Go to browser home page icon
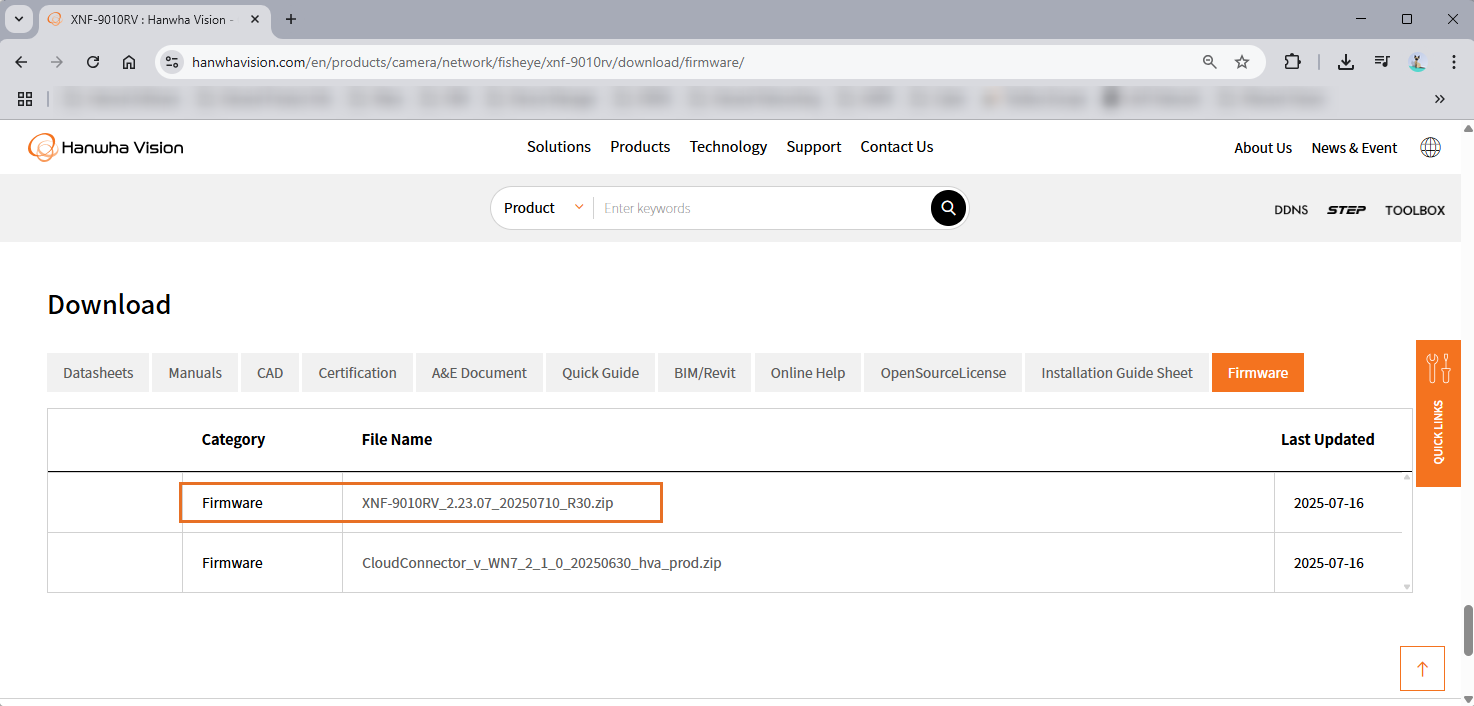The height and width of the screenshot is (706, 1474). 129,62
